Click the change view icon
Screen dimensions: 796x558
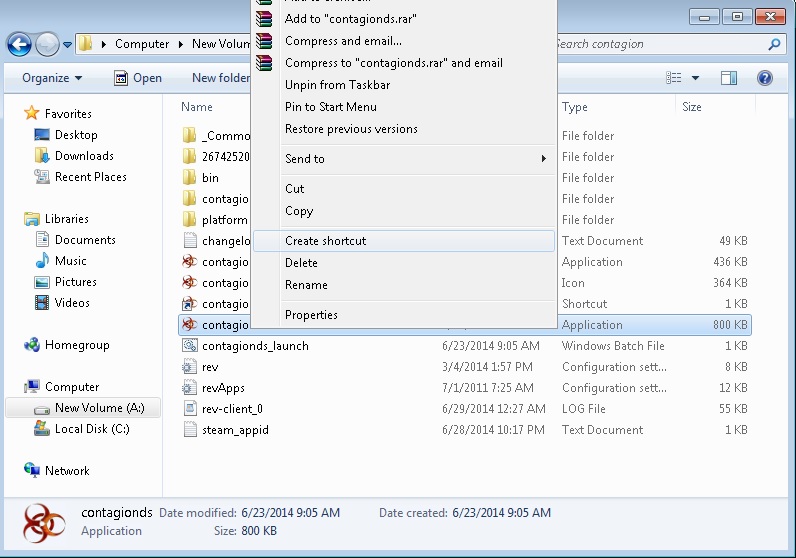tap(674, 78)
